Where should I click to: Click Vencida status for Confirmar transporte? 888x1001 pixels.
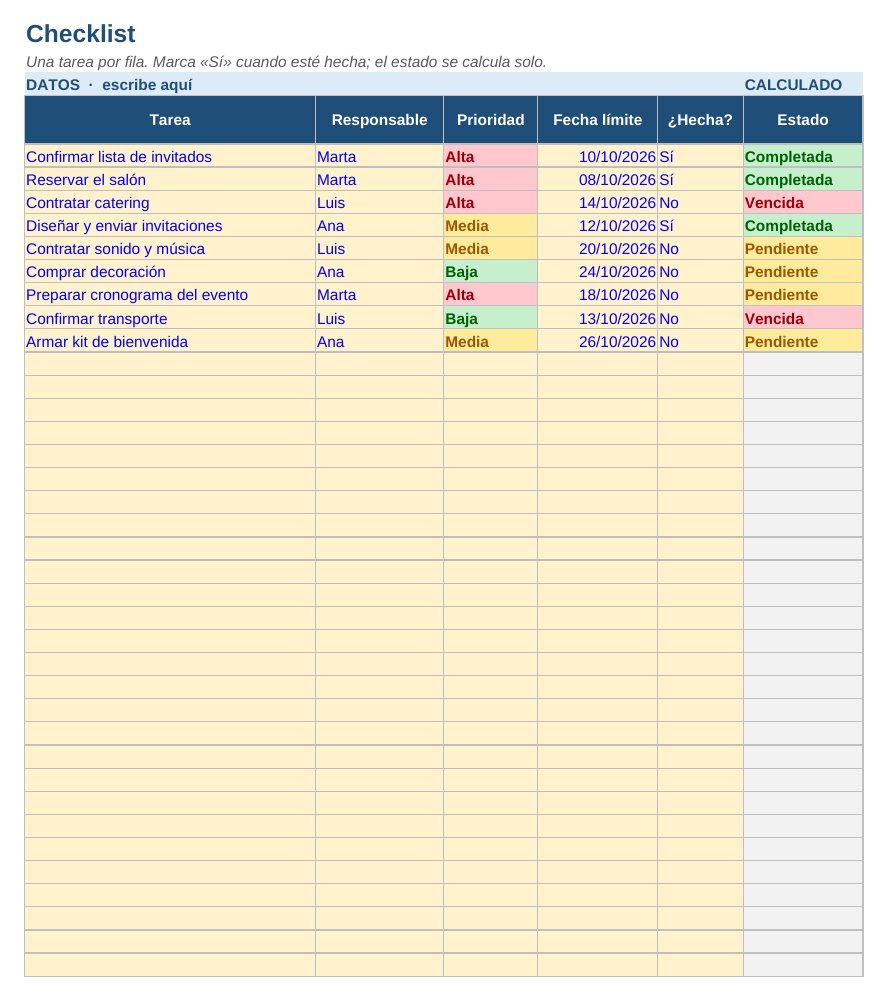click(803, 318)
